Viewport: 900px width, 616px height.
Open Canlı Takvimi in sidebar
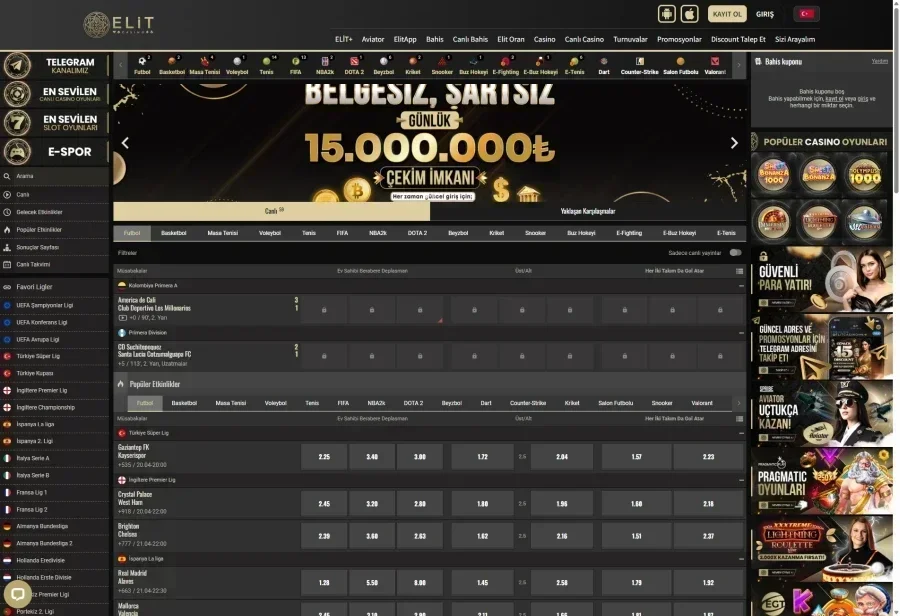tap(55, 265)
